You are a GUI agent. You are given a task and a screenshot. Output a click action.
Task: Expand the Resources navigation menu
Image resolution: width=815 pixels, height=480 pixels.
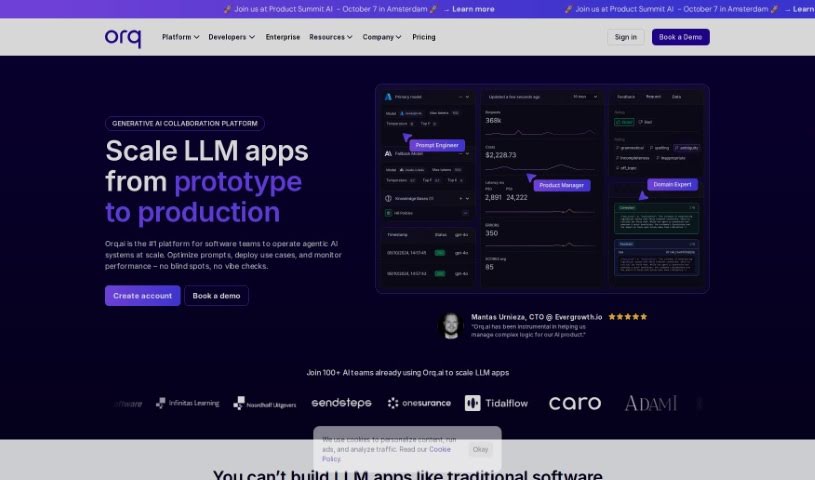pos(331,37)
